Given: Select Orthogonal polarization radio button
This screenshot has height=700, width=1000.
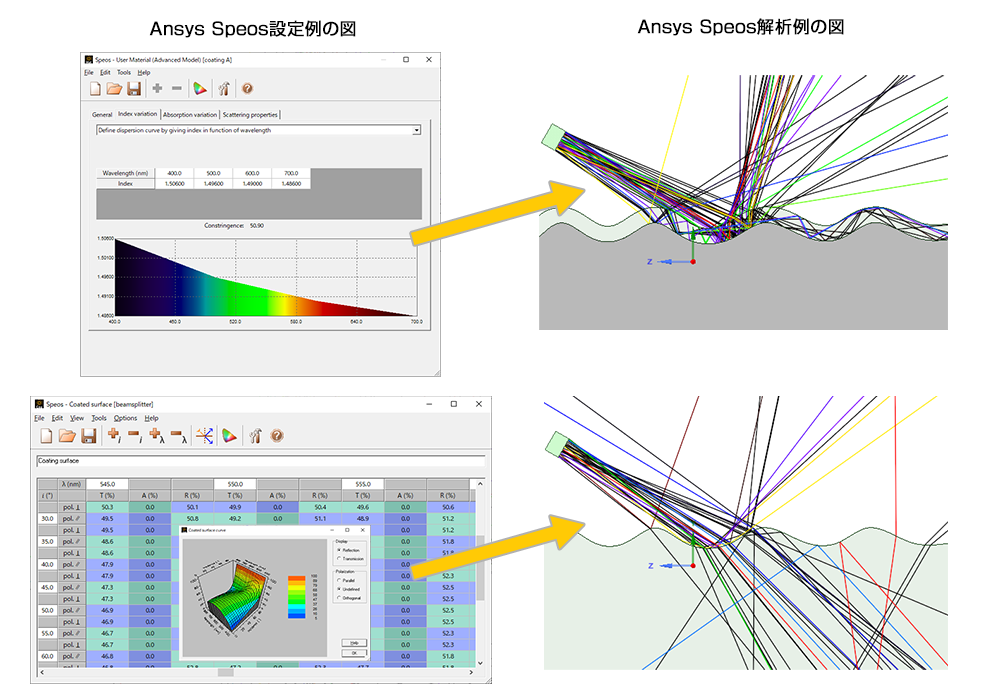Looking at the screenshot, I should click(x=339, y=598).
